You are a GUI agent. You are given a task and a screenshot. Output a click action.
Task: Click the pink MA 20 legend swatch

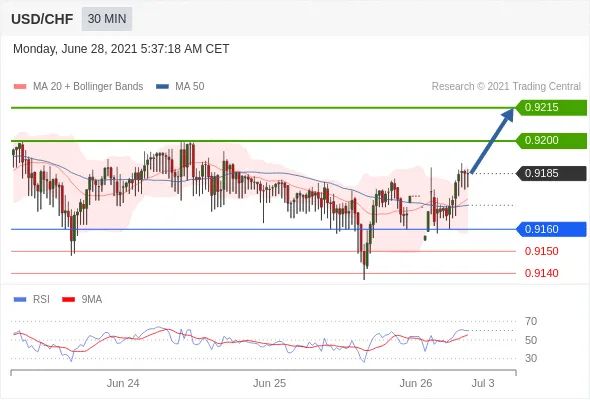pos(20,87)
